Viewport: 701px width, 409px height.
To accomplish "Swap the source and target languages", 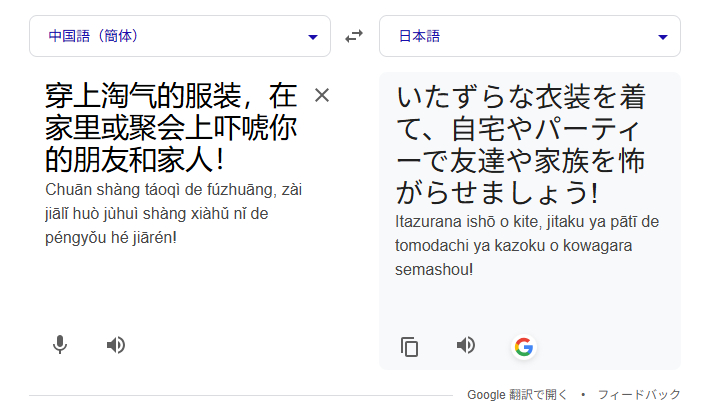I will pyautogui.click(x=354, y=36).
